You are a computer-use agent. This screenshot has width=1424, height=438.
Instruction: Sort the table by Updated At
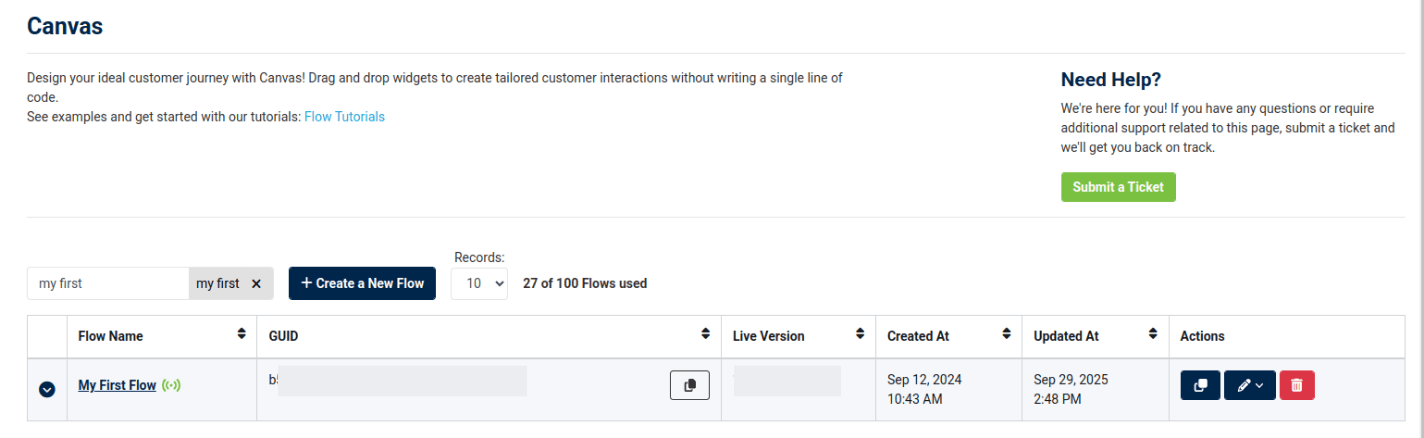coord(1152,335)
